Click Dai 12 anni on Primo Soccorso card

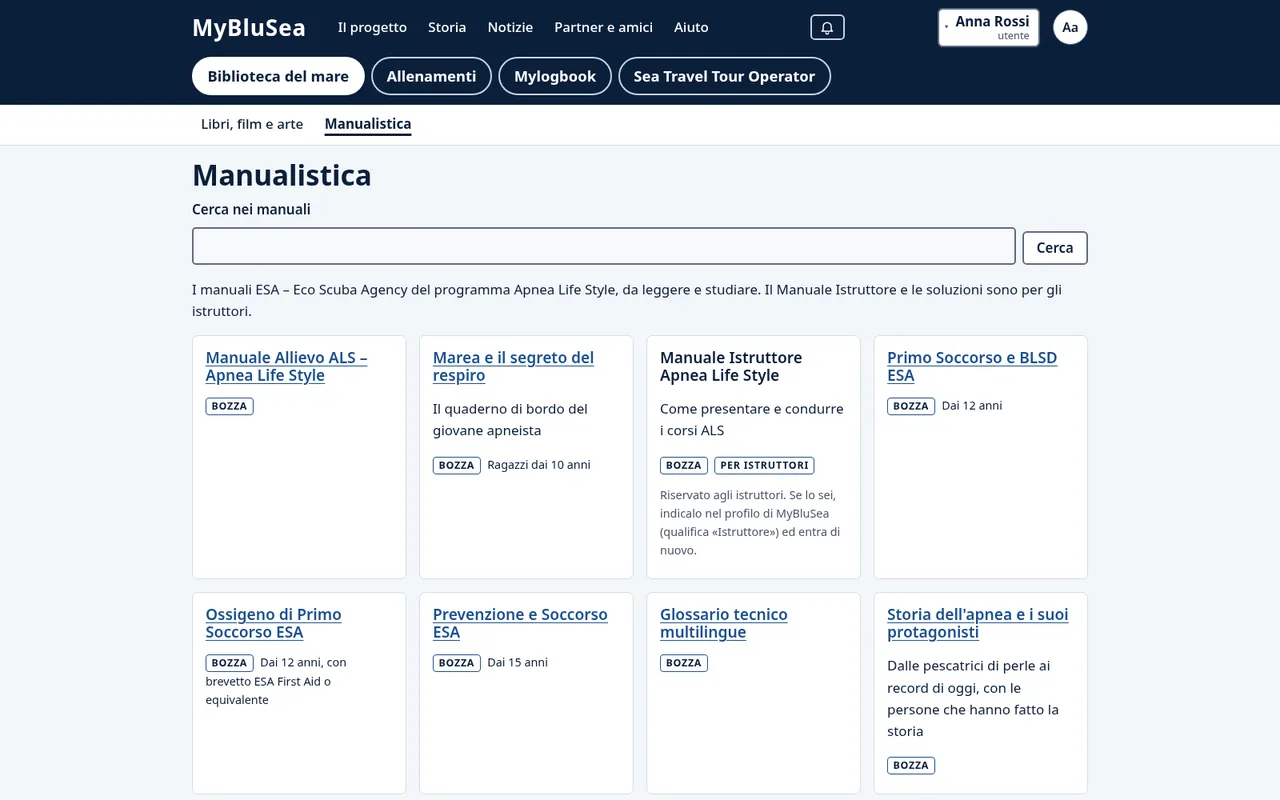click(x=972, y=406)
